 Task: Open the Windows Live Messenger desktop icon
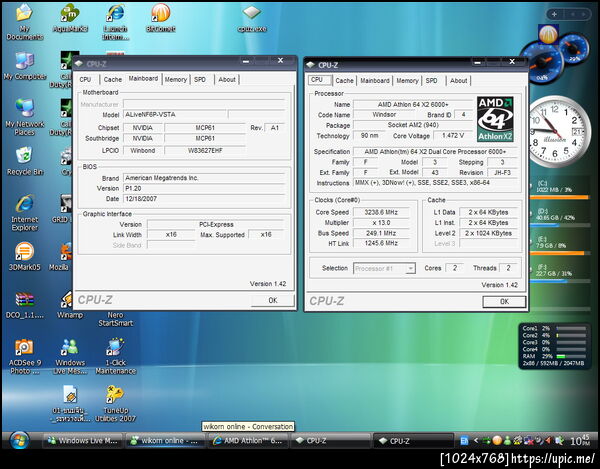[70, 357]
